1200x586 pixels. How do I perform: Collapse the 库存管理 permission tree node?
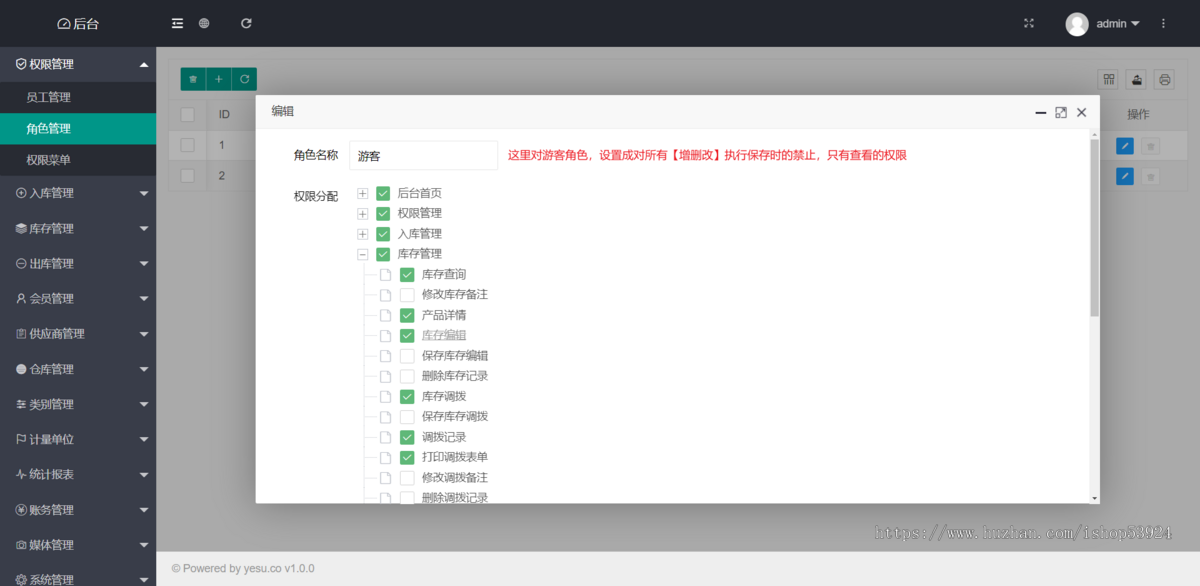pyautogui.click(x=362, y=254)
